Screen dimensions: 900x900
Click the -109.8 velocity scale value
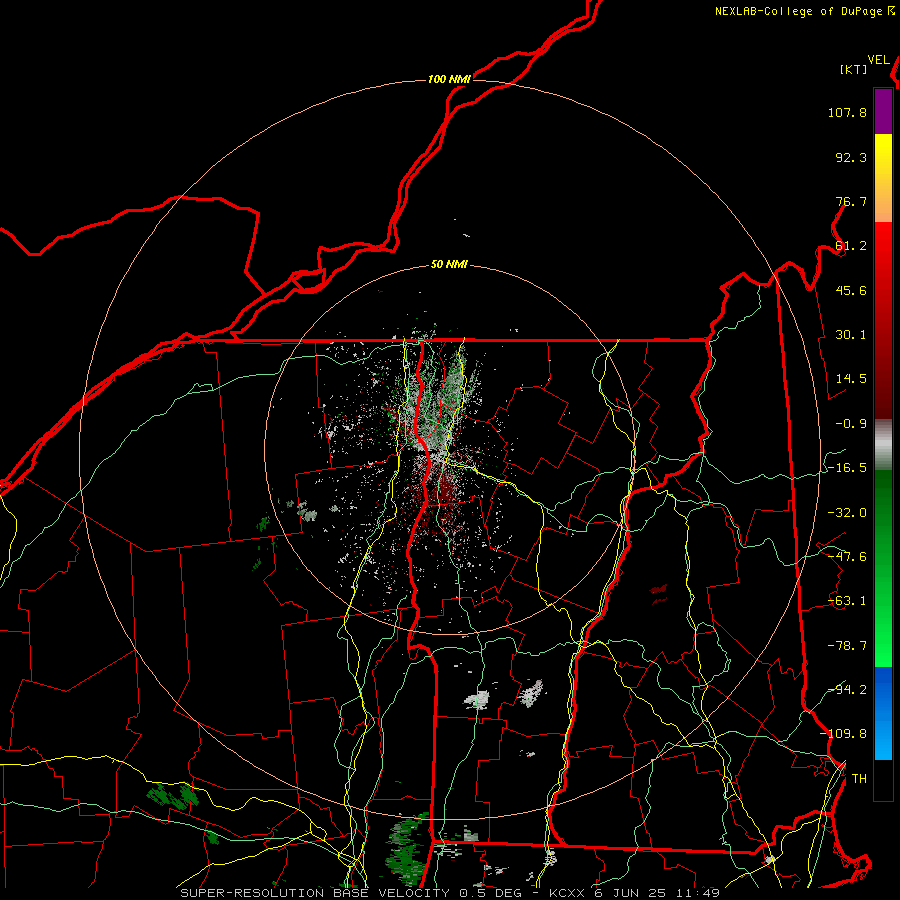(843, 734)
